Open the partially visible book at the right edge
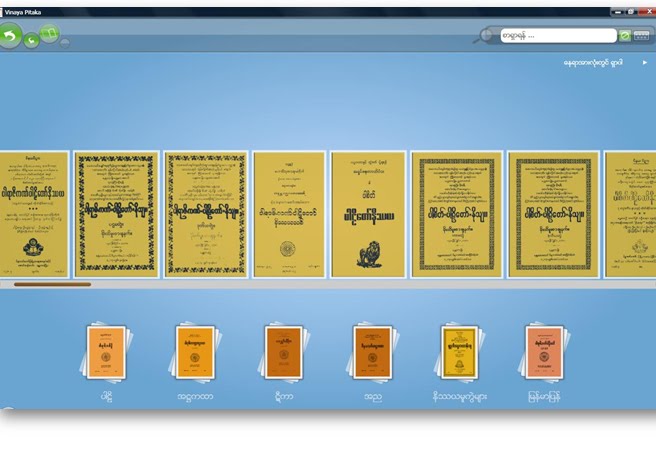Image resolution: width=656 pixels, height=472 pixels. 630,214
